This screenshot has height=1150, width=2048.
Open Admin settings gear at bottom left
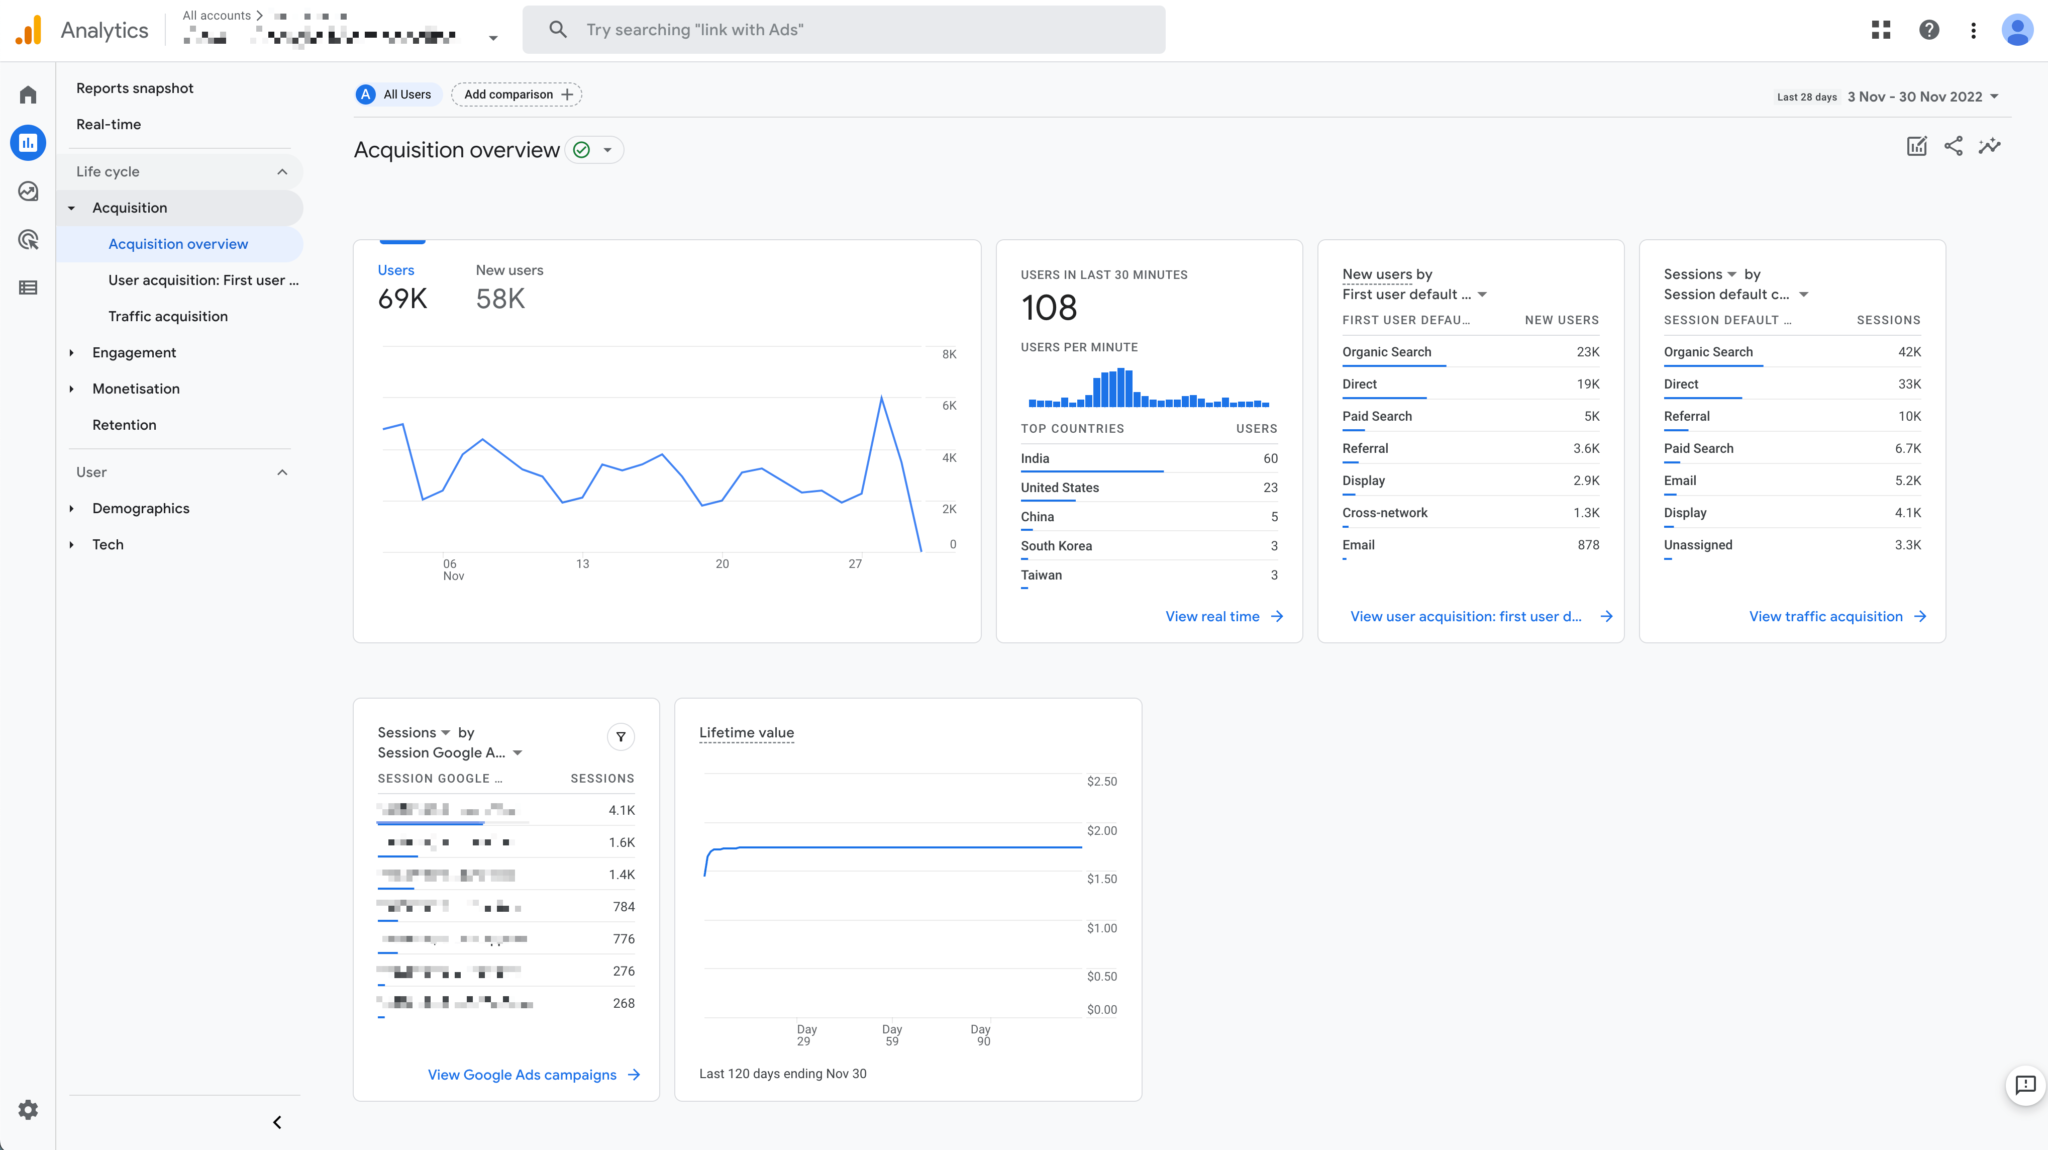point(27,1110)
